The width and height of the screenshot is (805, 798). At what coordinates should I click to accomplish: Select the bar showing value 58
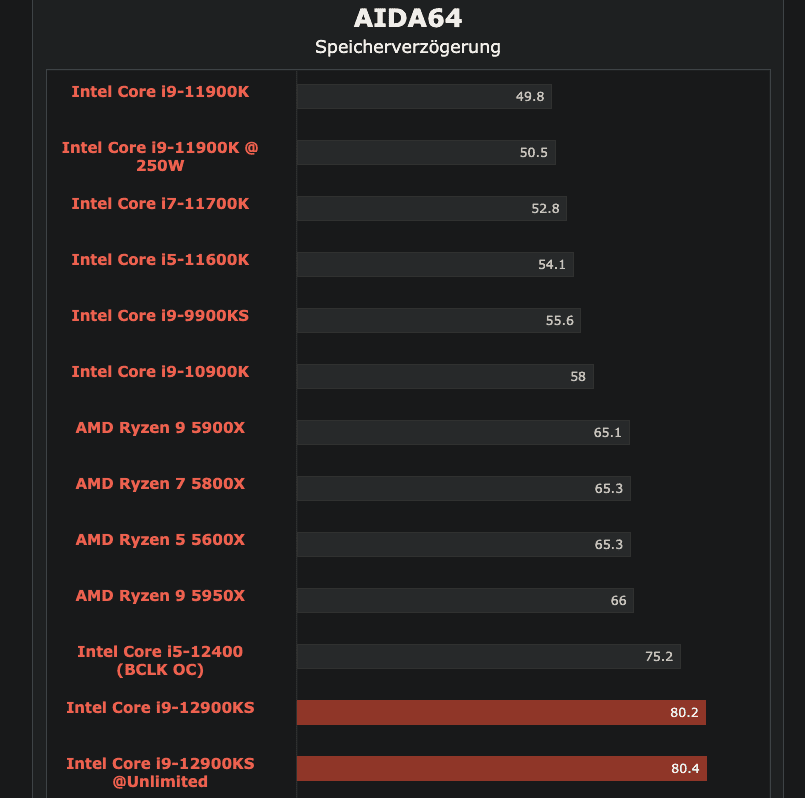tap(445, 376)
